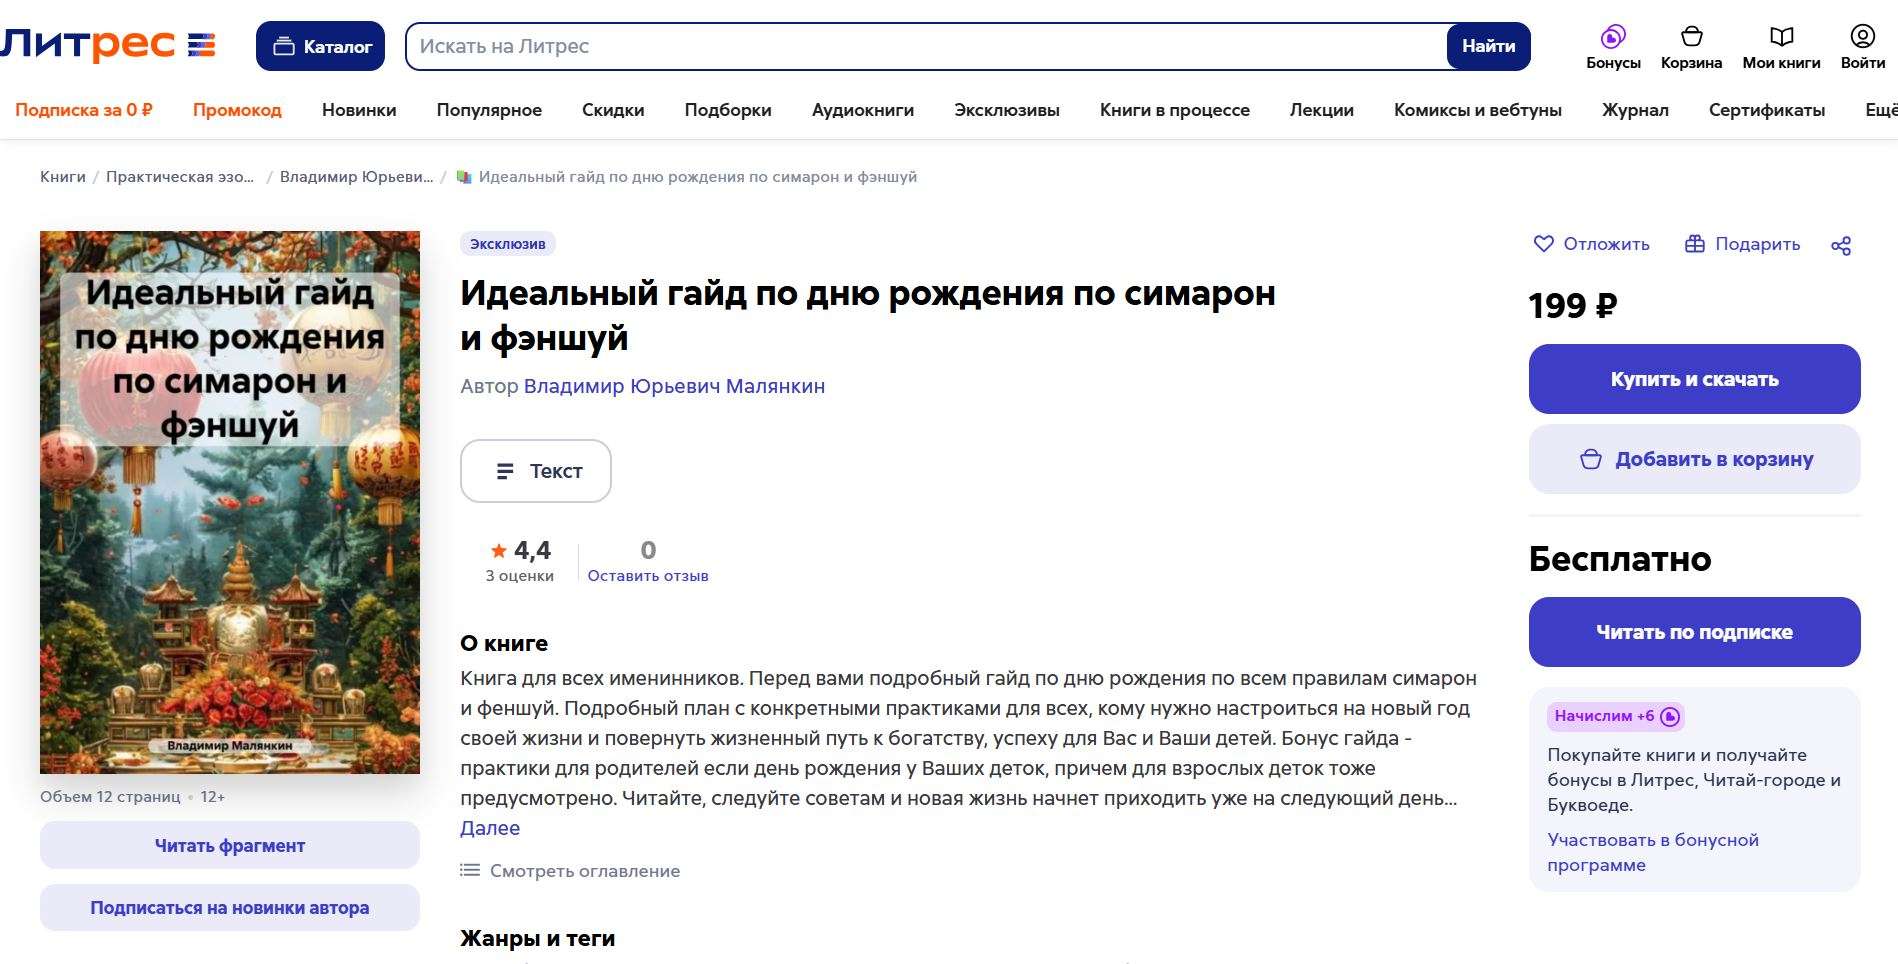1898x964 pixels.
Task: Open the Каталог button
Action: [x=320, y=46]
